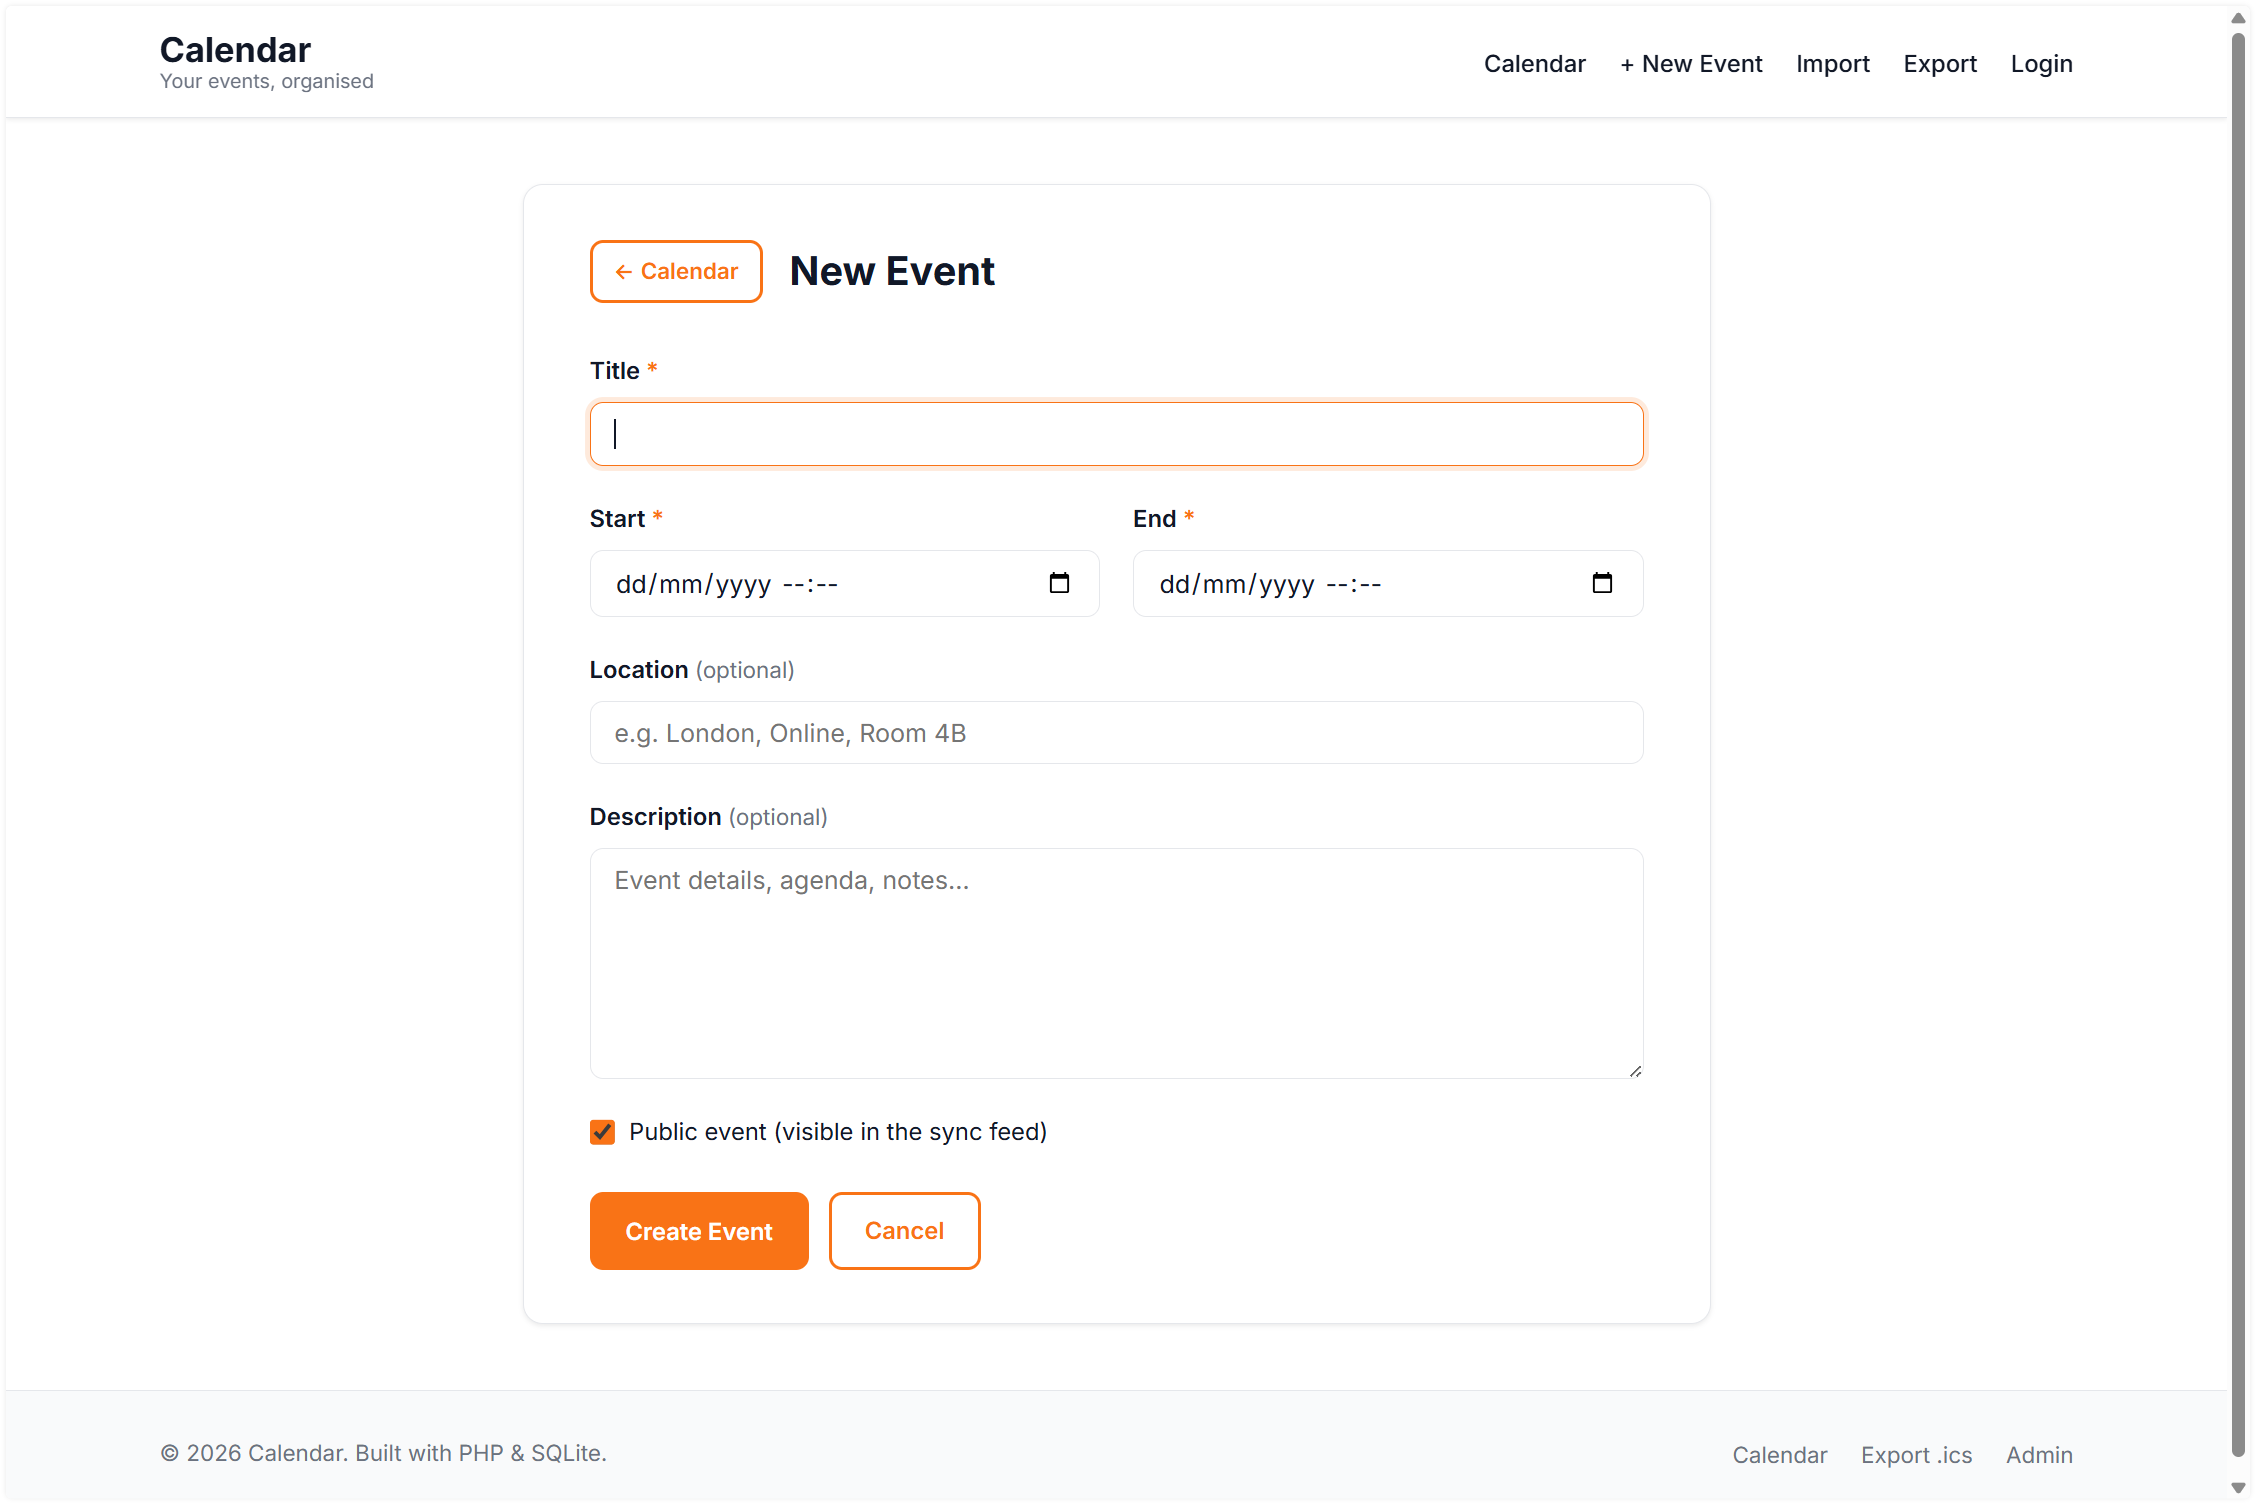Open the Export .ics footer link
Screen dimensions: 2256x1504
point(1916,1455)
